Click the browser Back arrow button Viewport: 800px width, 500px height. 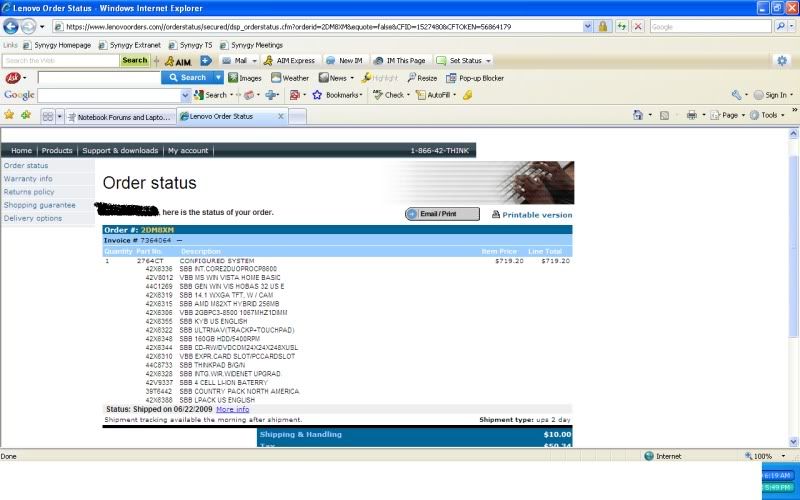point(11,27)
